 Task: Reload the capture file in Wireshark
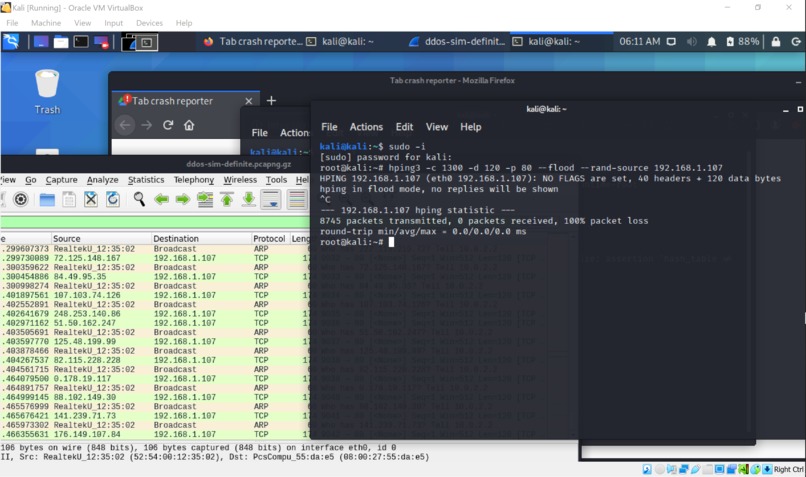pos(113,199)
